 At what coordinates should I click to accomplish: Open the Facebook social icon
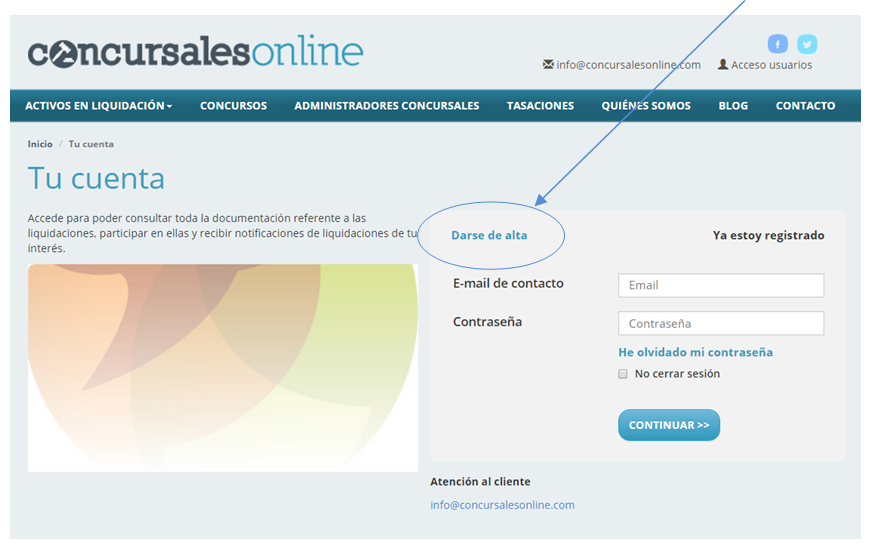tap(777, 43)
